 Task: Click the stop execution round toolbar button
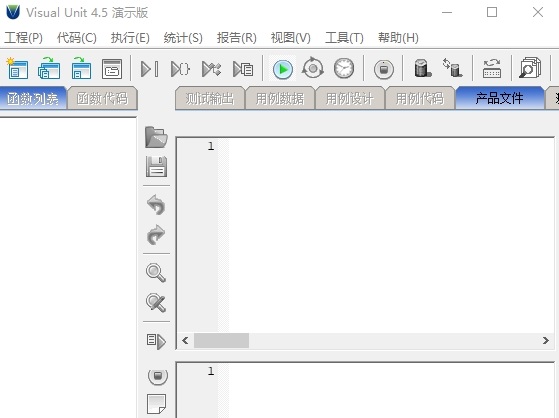click(x=384, y=69)
